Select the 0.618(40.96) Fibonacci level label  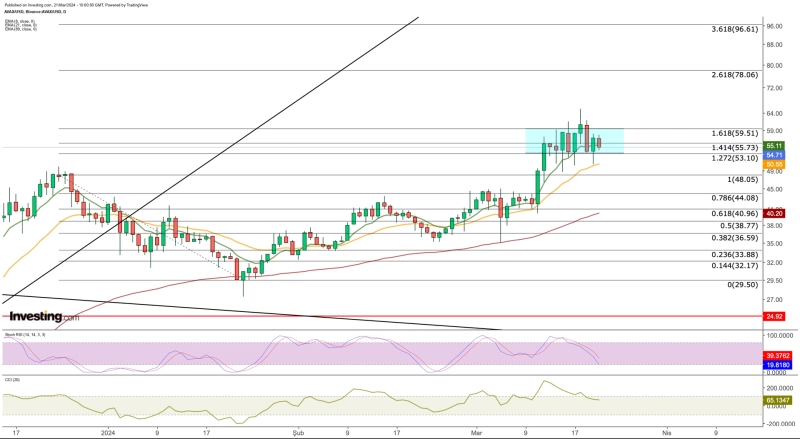[x=735, y=213]
